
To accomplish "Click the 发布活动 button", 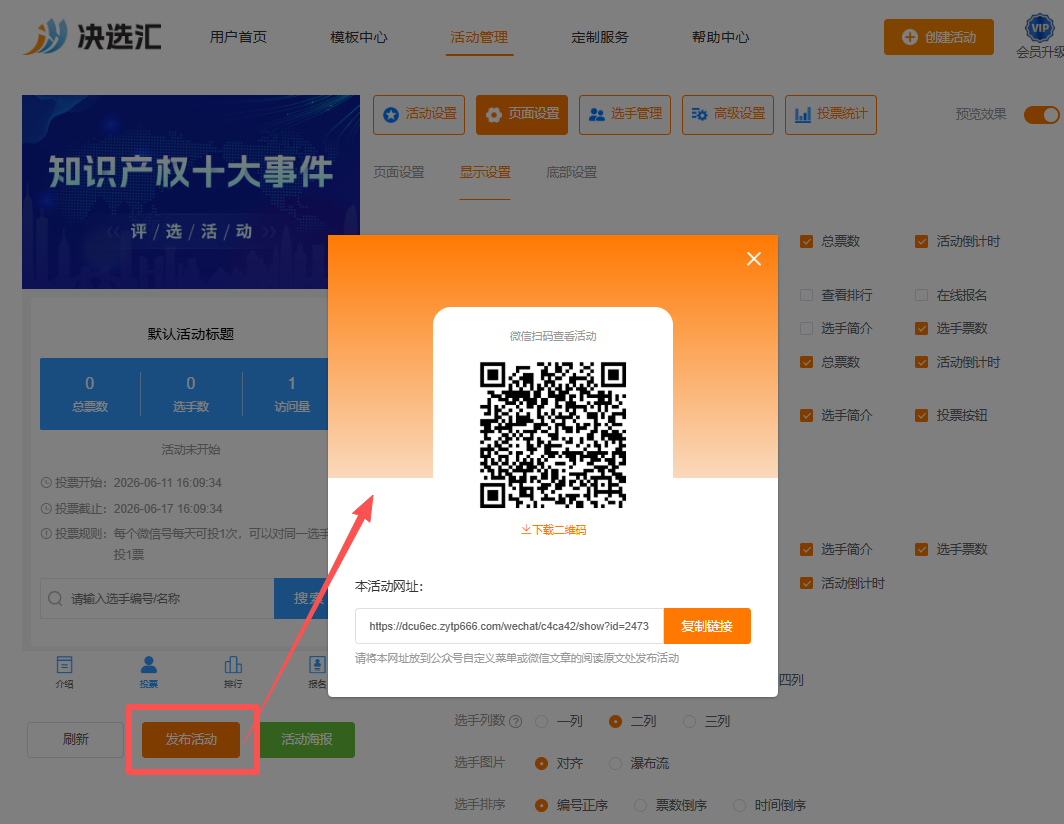I will point(191,739).
